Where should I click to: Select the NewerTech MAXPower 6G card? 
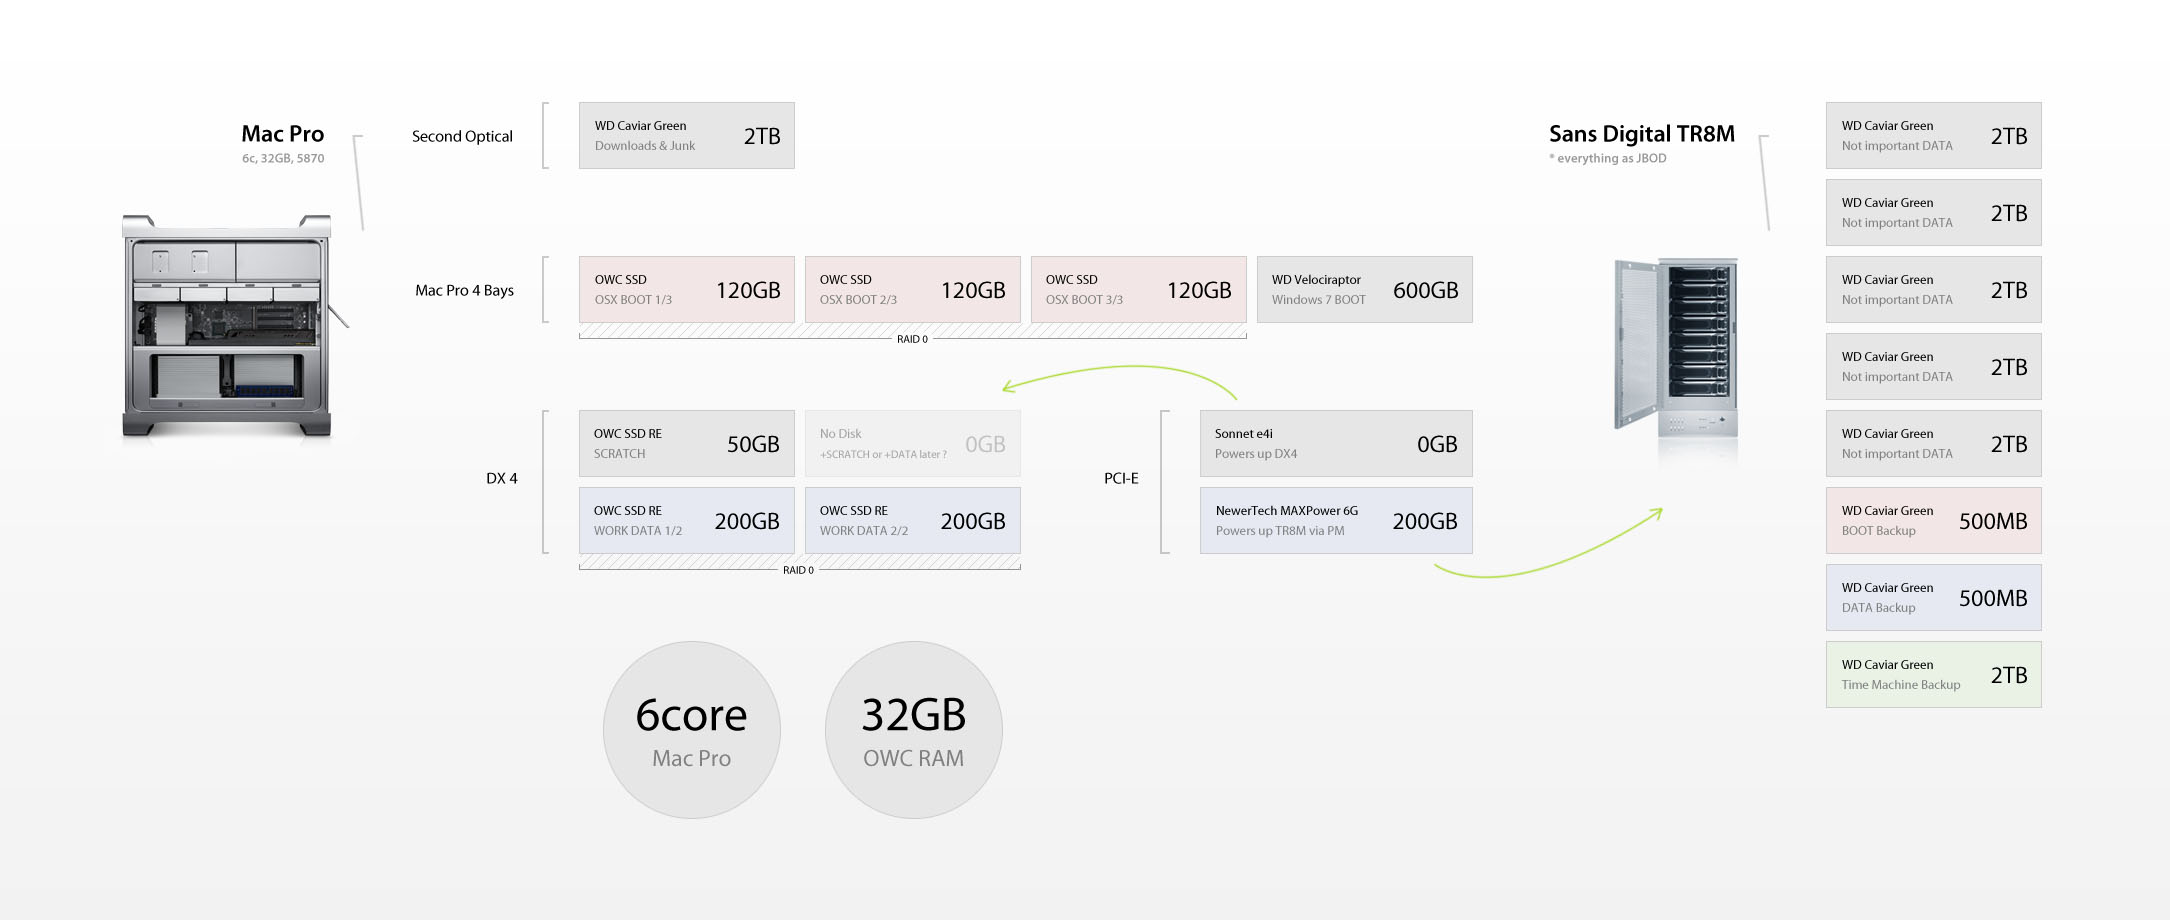1336,521
